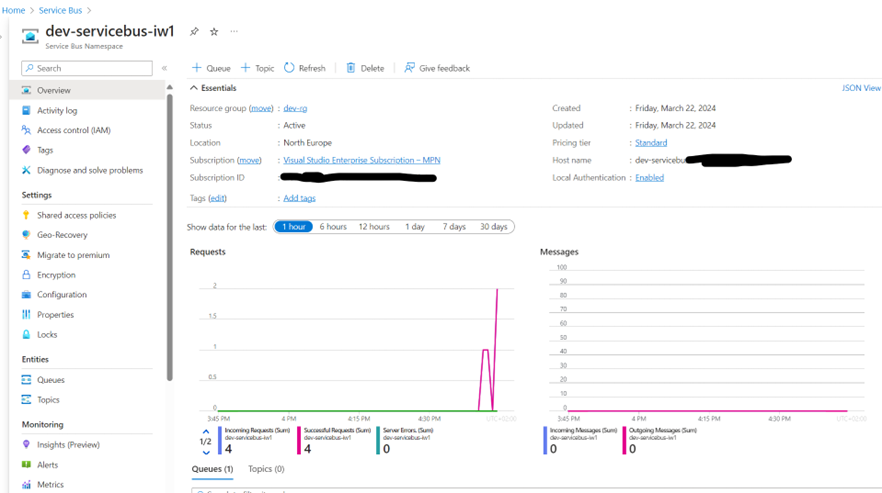Click the sidebar scroll-up arrow
882x493 pixels.
(169, 87)
